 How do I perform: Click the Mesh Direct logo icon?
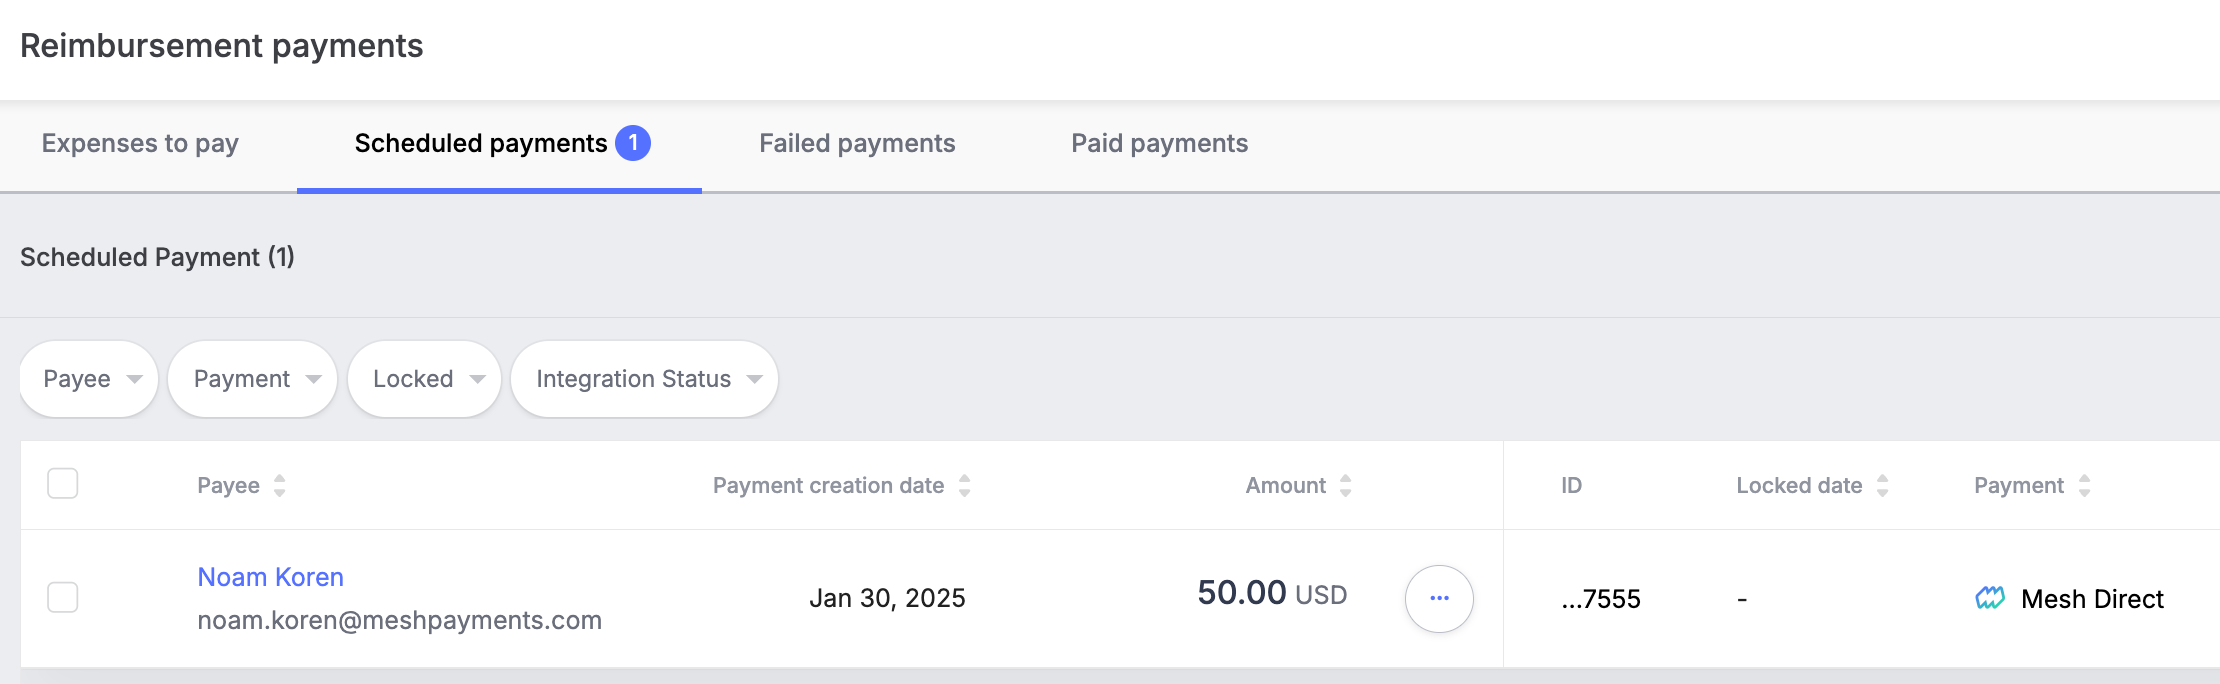click(1990, 598)
